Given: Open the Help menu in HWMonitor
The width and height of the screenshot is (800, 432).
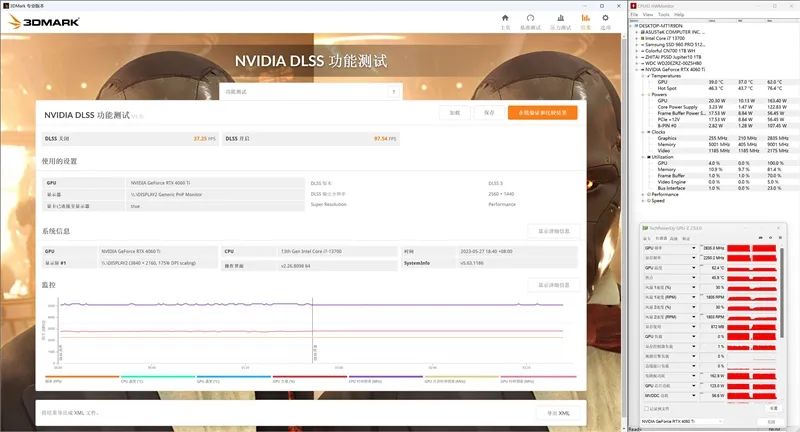Looking at the screenshot, I should (679, 15).
